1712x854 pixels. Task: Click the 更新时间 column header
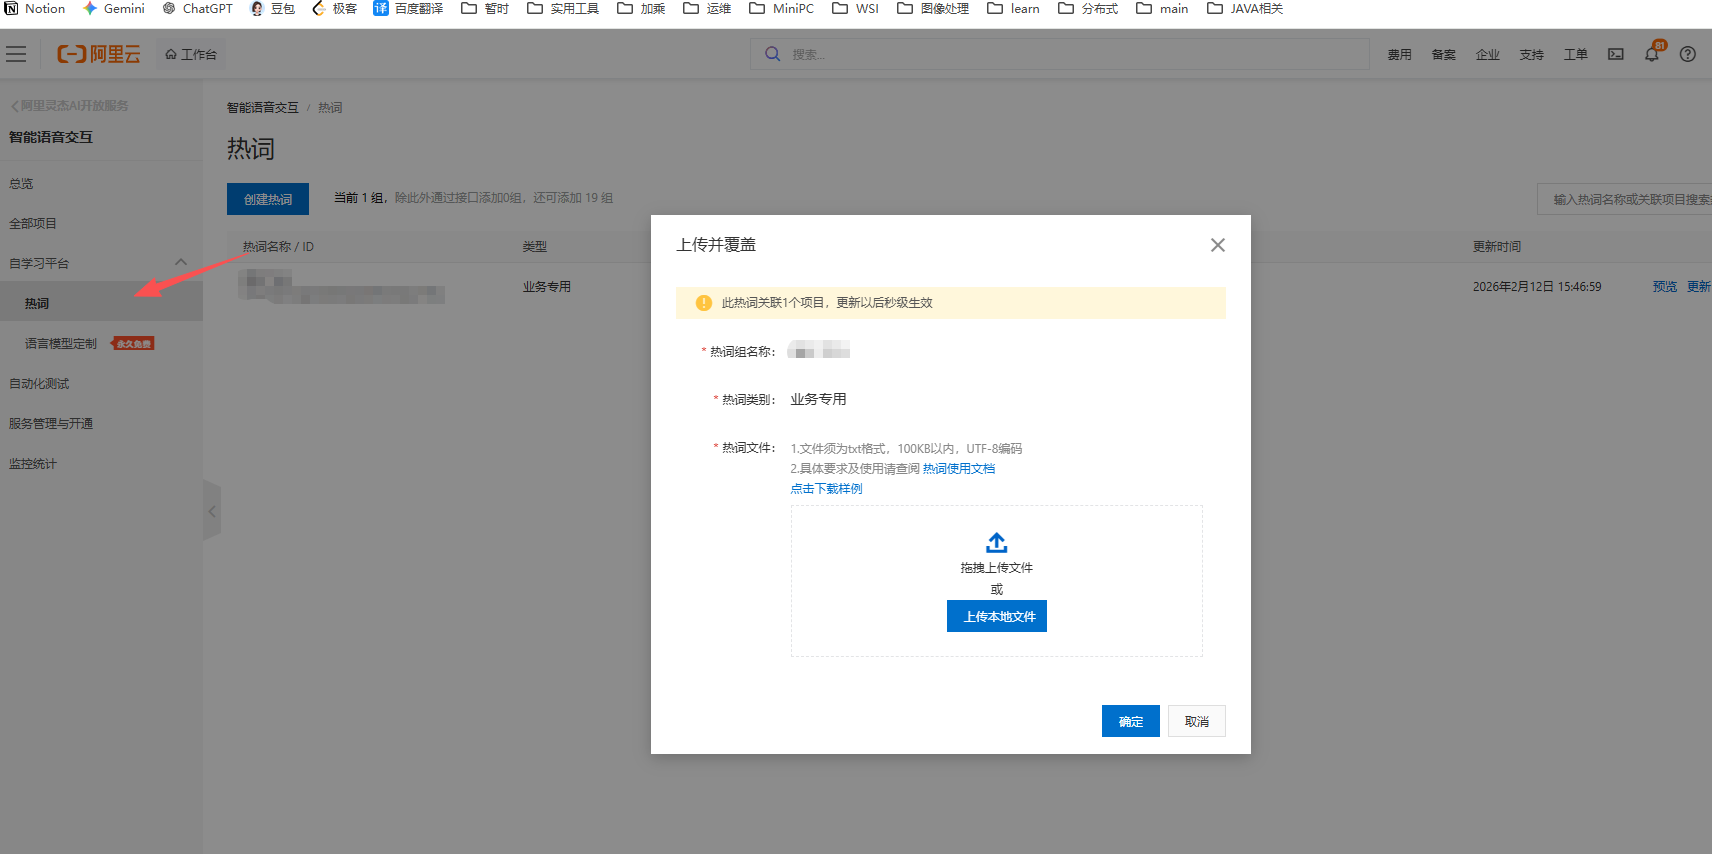[x=1496, y=247]
